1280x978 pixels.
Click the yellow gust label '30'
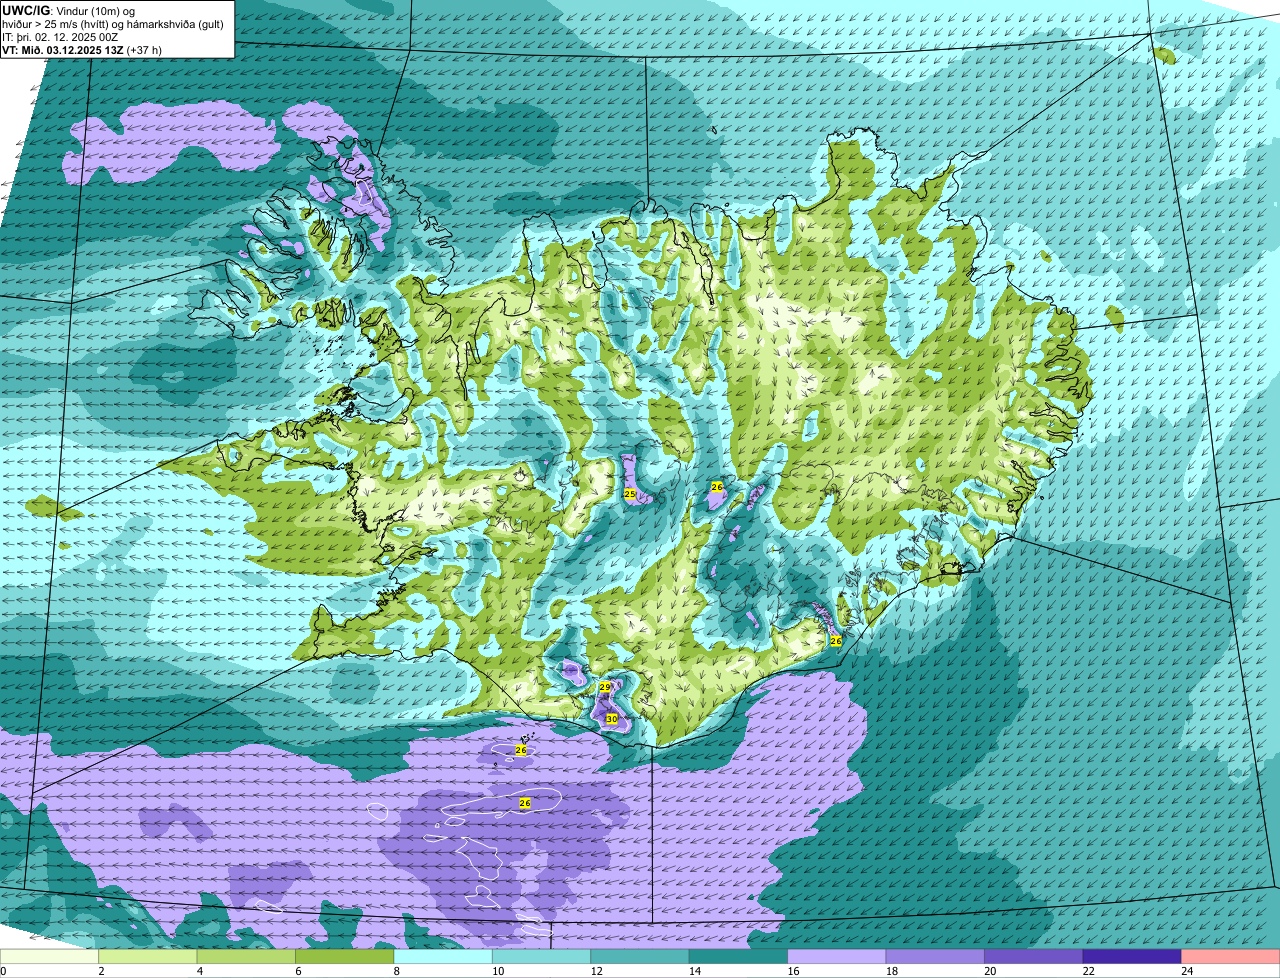[x=611, y=719]
